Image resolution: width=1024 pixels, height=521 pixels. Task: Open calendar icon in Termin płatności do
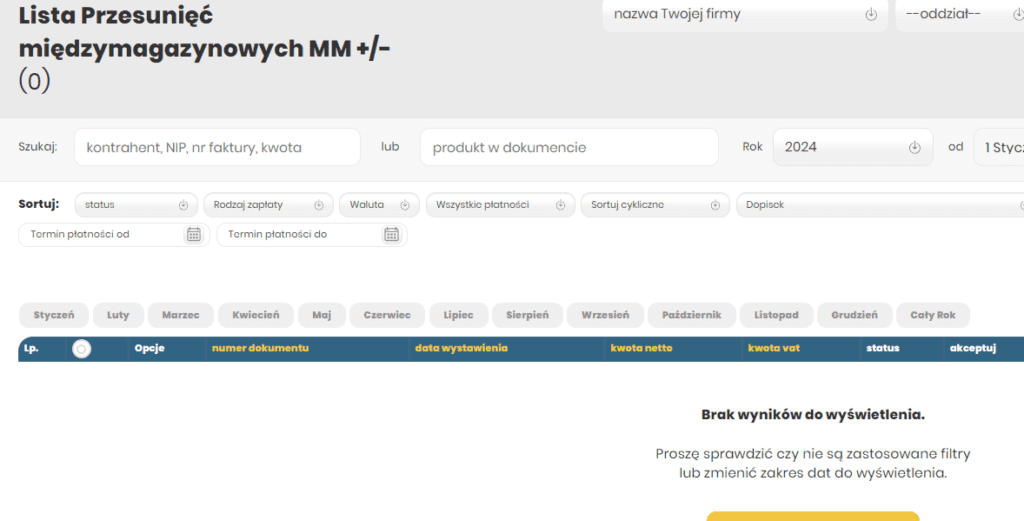391,234
